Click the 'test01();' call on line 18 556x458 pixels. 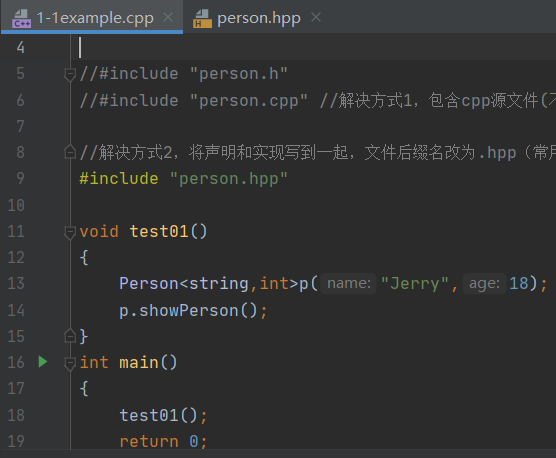pyautogui.click(x=163, y=415)
